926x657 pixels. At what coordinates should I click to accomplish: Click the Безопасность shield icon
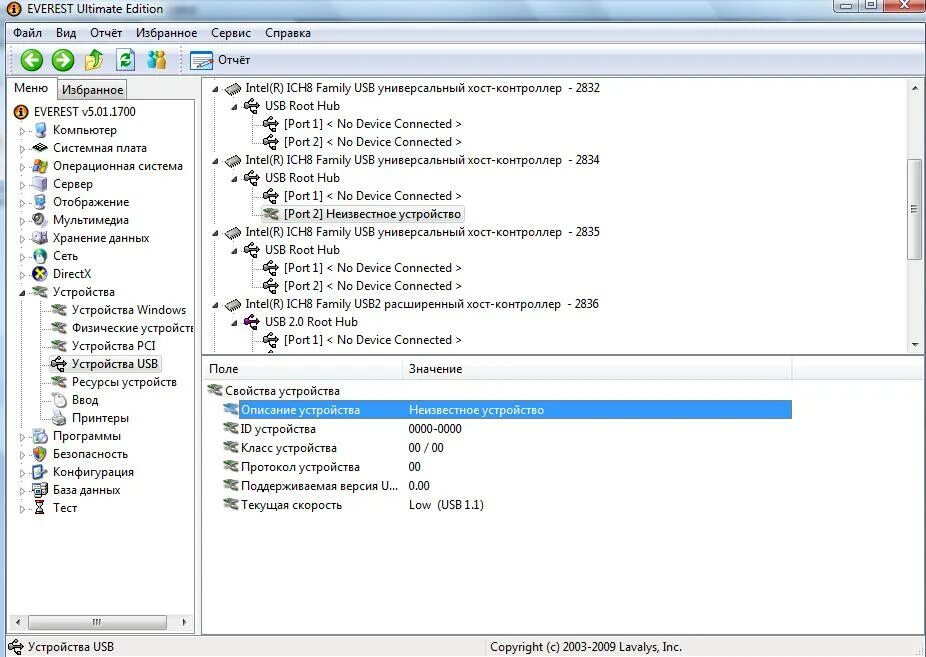41,453
